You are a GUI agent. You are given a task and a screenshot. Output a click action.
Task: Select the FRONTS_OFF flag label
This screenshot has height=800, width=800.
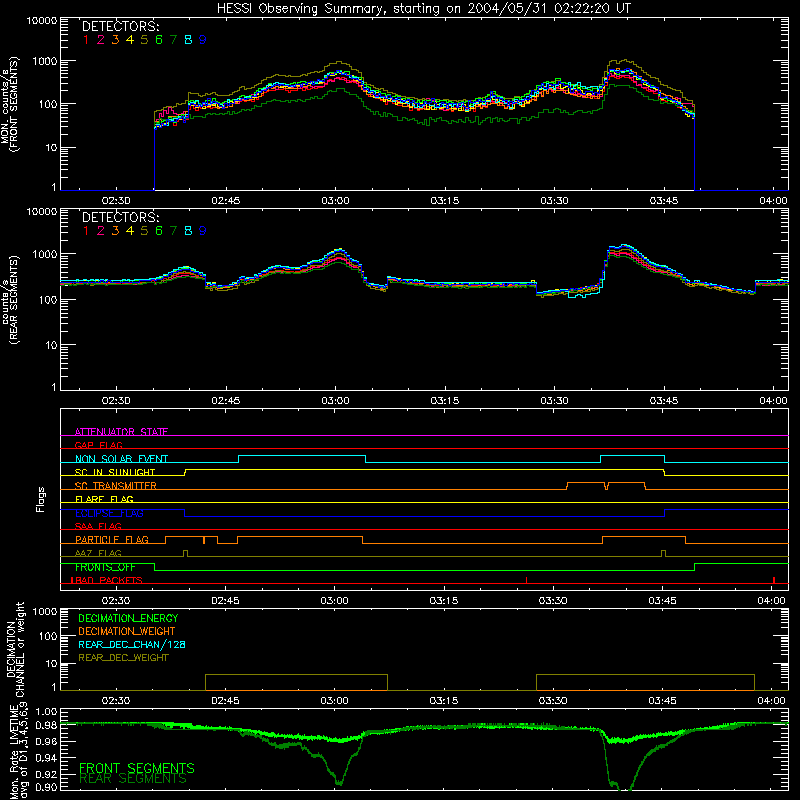105,567
